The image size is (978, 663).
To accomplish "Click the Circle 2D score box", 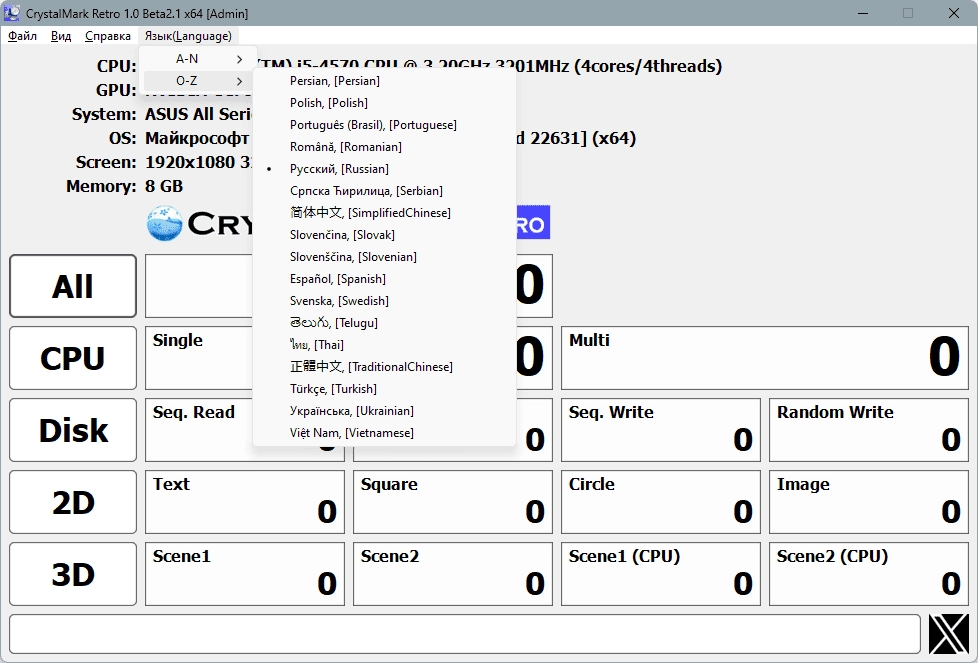I will 661,502.
